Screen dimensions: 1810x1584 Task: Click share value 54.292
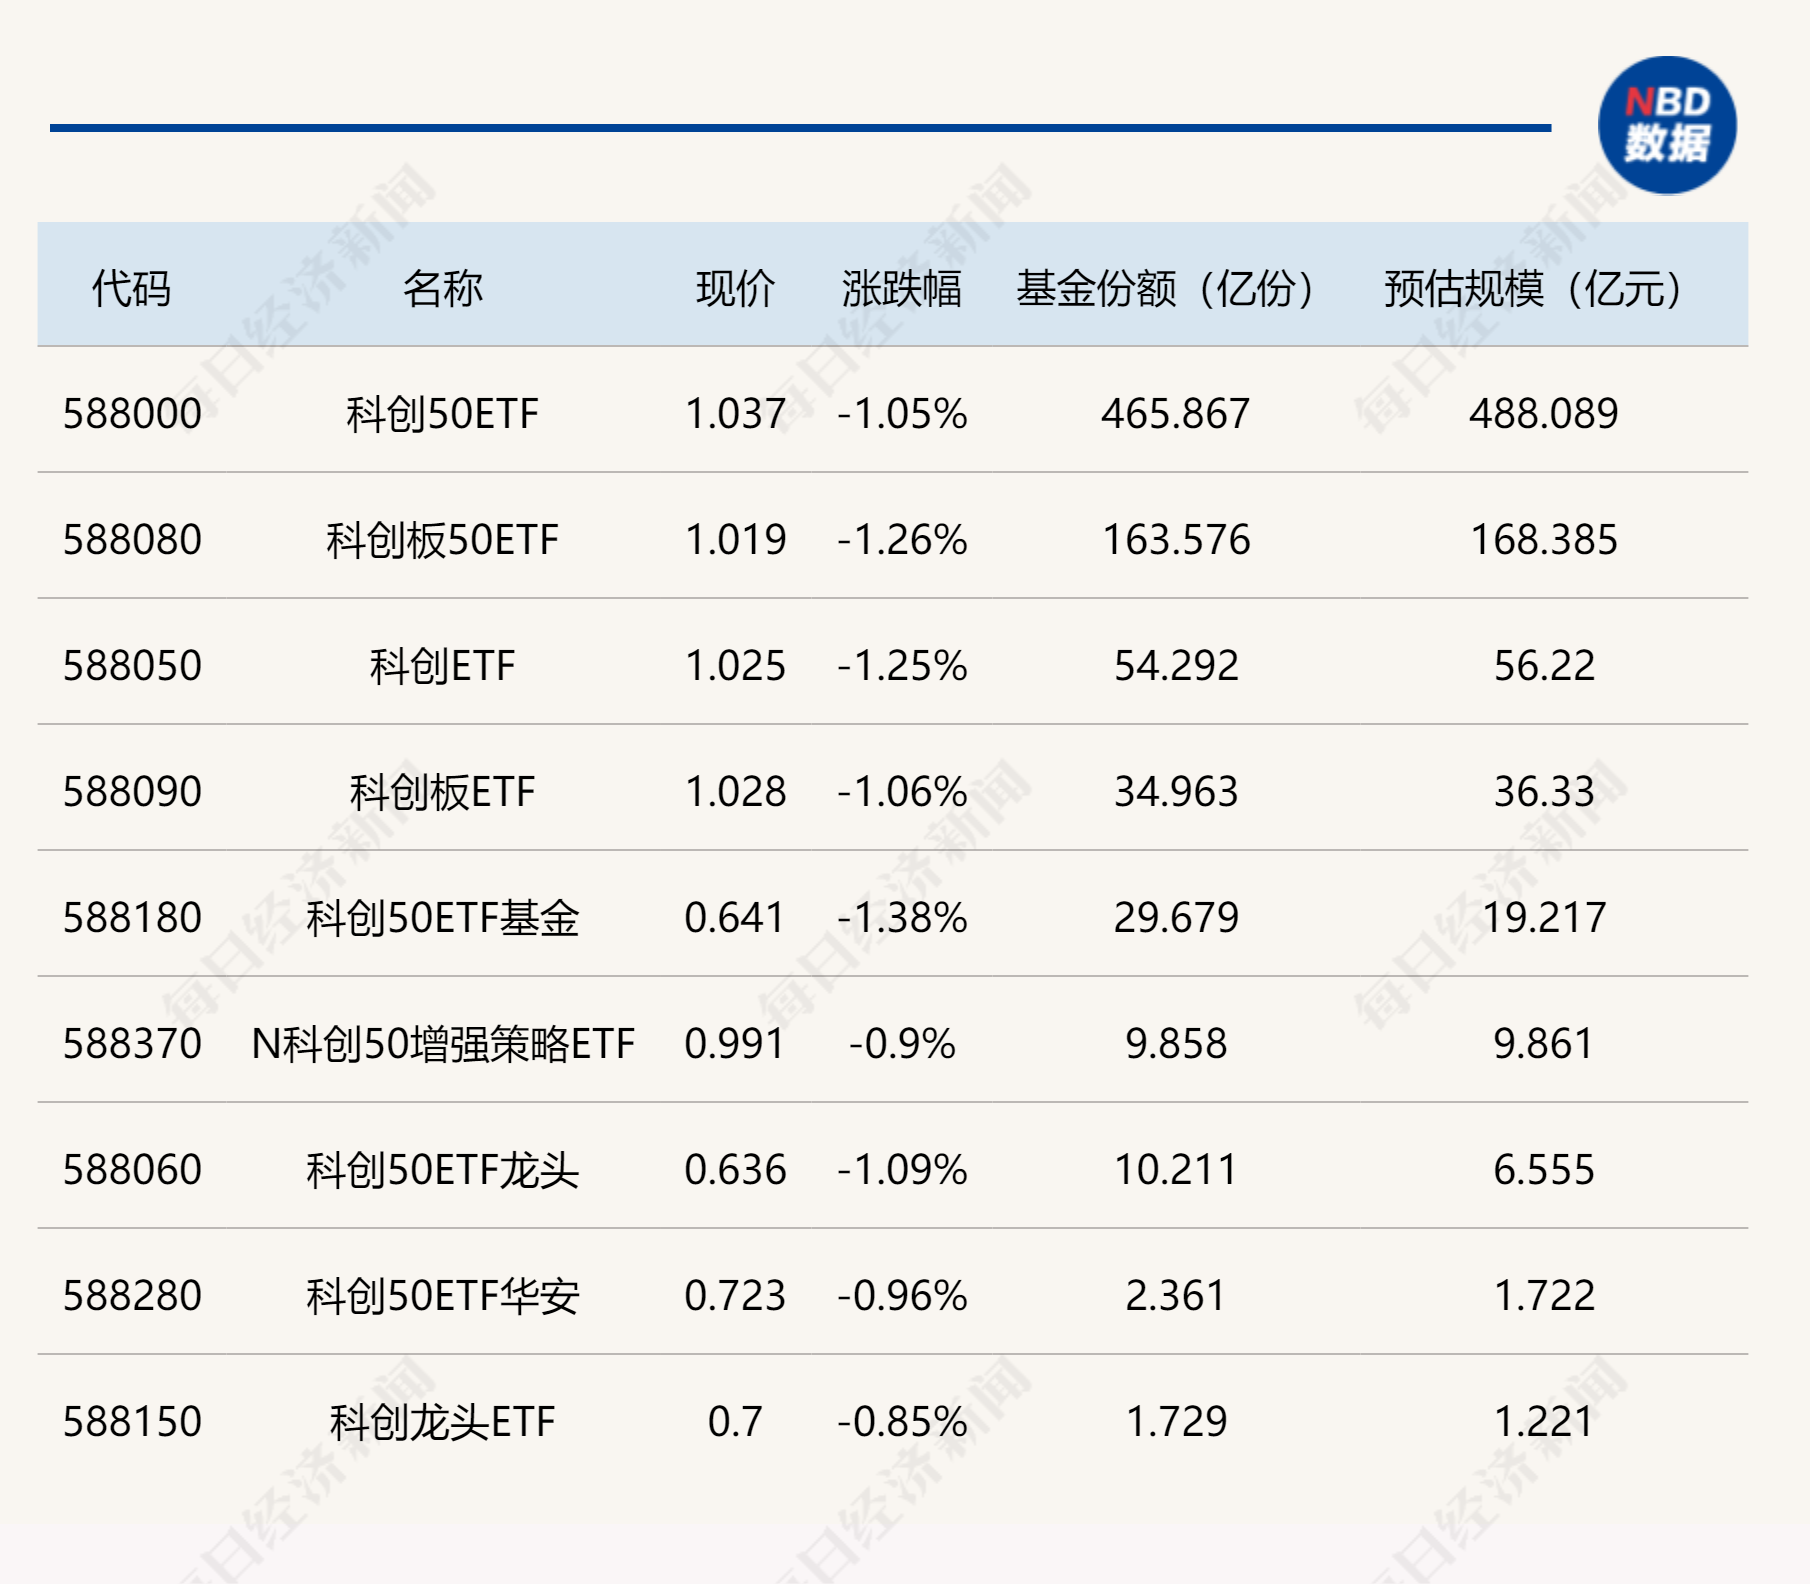point(1175,666)
